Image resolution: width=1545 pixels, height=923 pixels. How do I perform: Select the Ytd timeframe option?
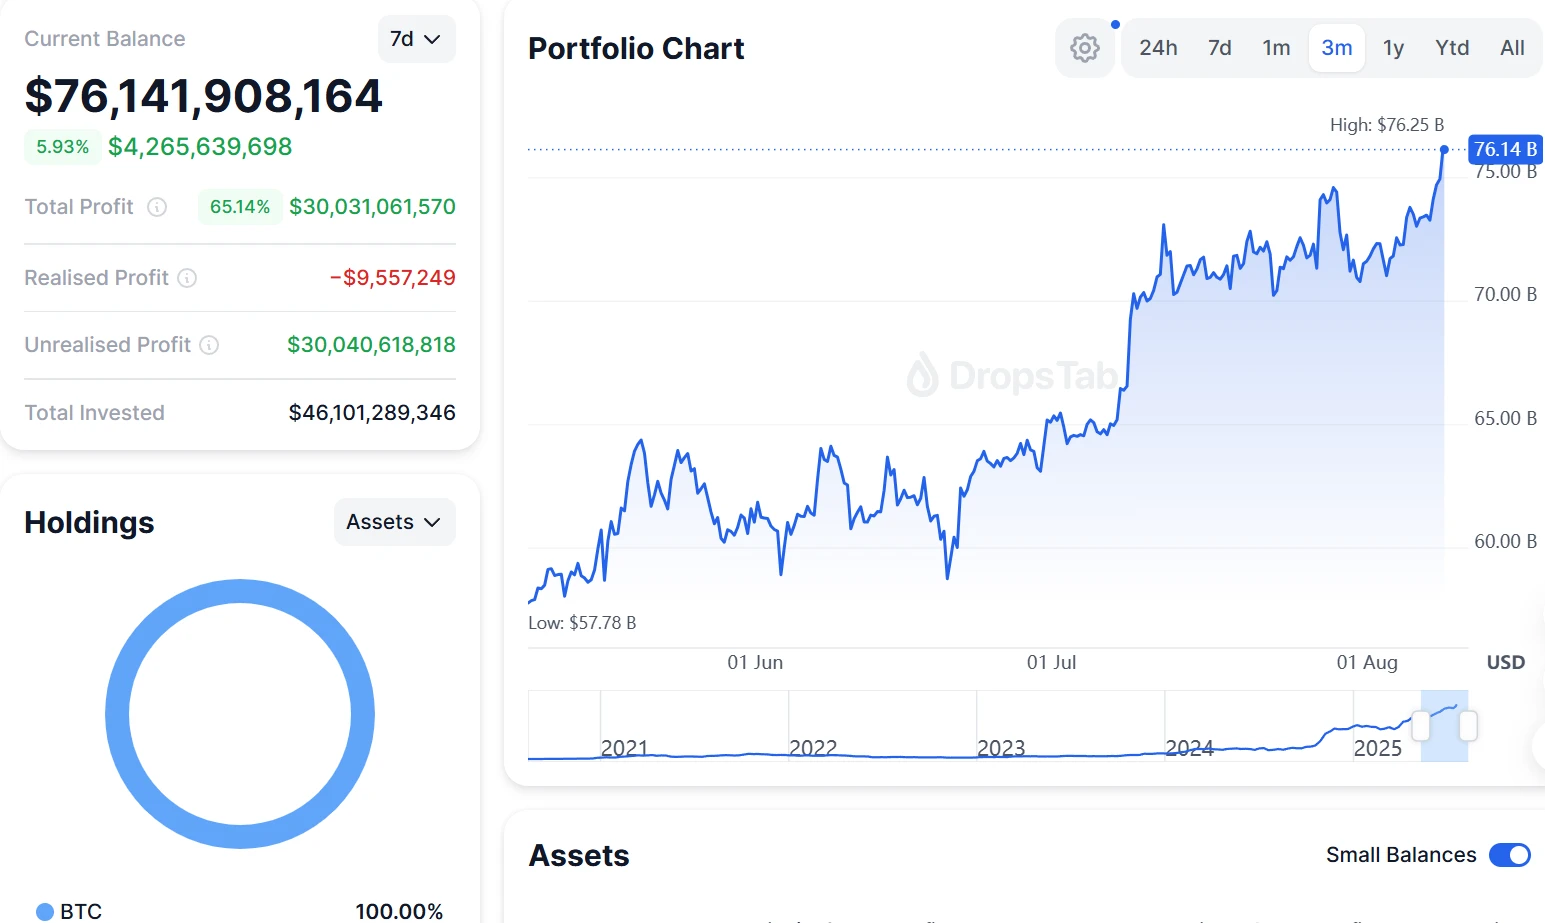point(1452,47)
